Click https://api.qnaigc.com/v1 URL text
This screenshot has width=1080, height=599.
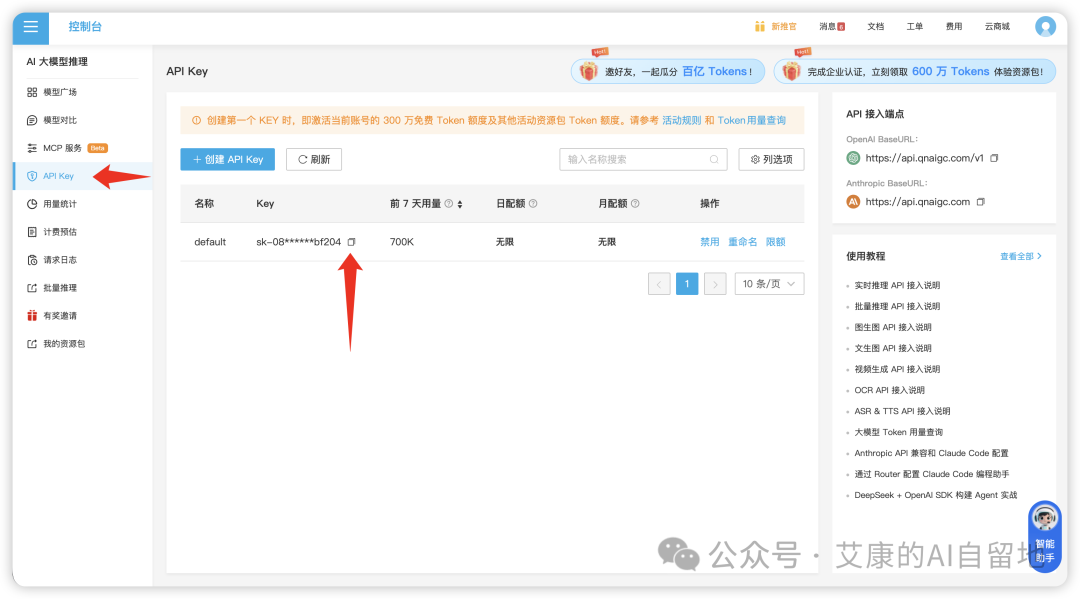point(924,158)
